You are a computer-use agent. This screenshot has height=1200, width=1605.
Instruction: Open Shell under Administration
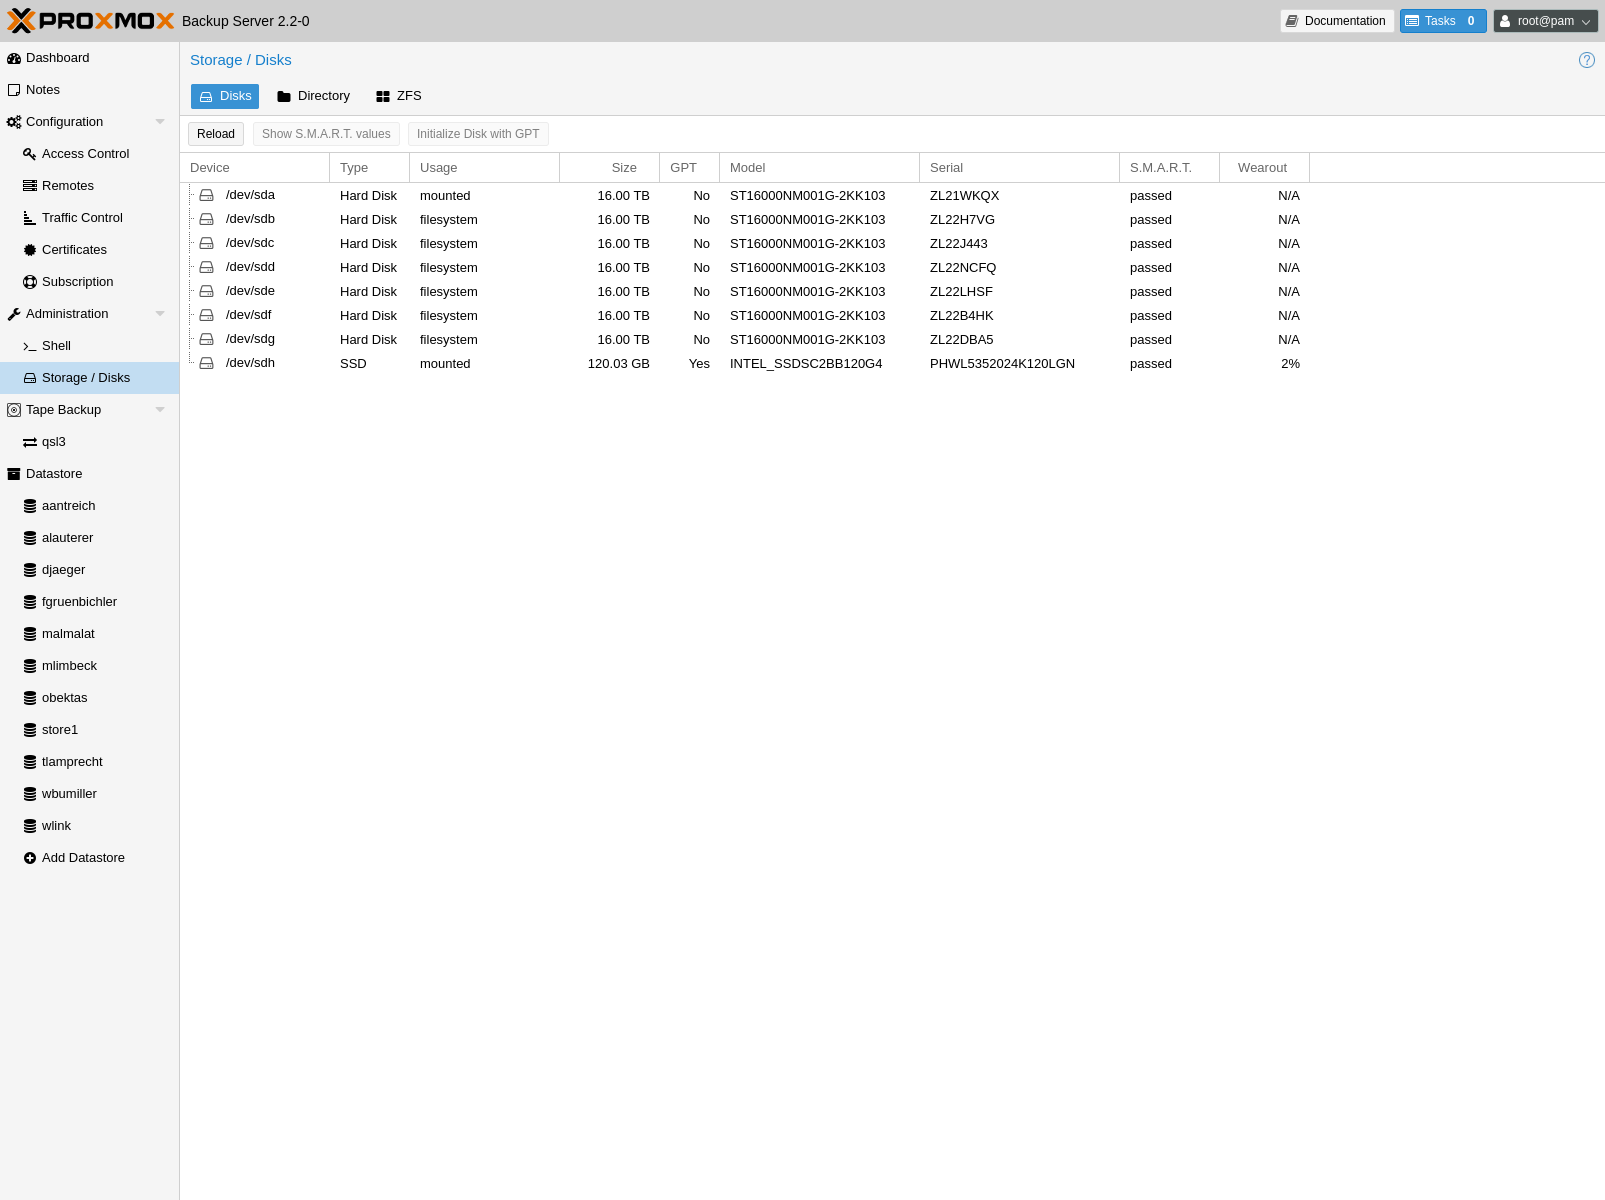click(x=56, y=346)
